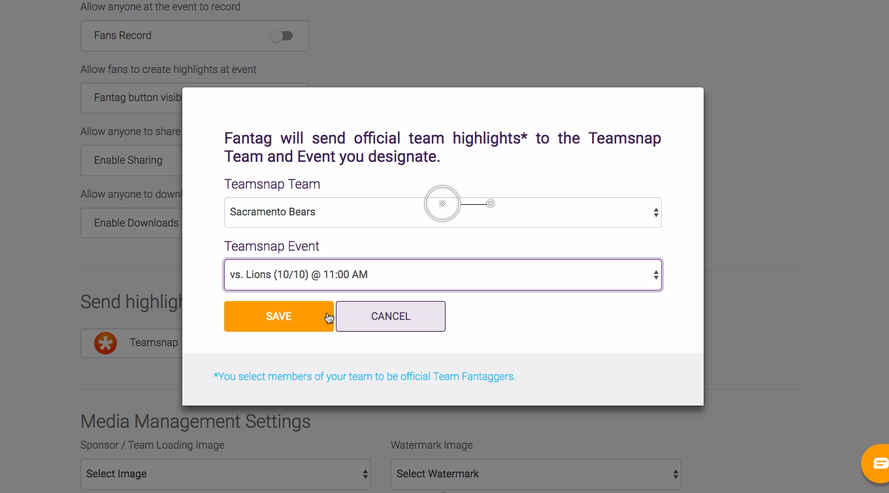Click the Teamsnap Event label
Image resolution: width=889 pixels, height=493 pixels.
coord(272,246)
